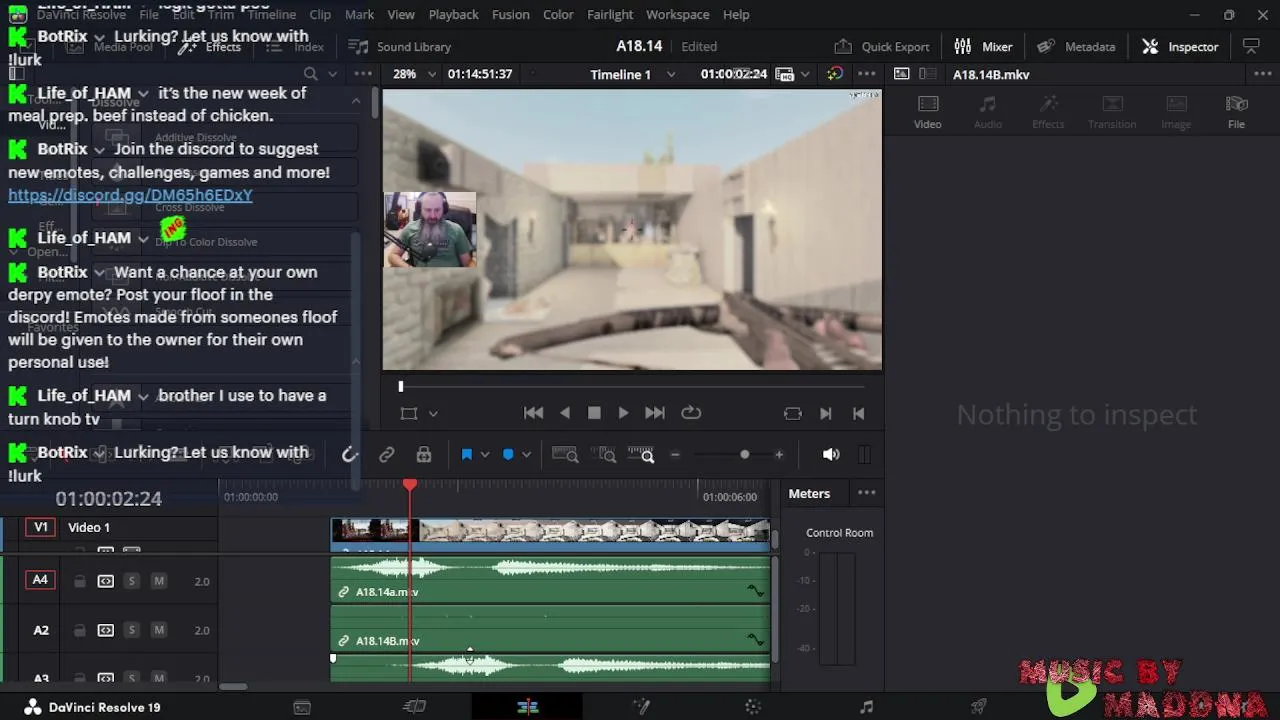Open the viewer options three-dot menu
The height and width of the screenshot is (720, 1280).
coord(867,74)
